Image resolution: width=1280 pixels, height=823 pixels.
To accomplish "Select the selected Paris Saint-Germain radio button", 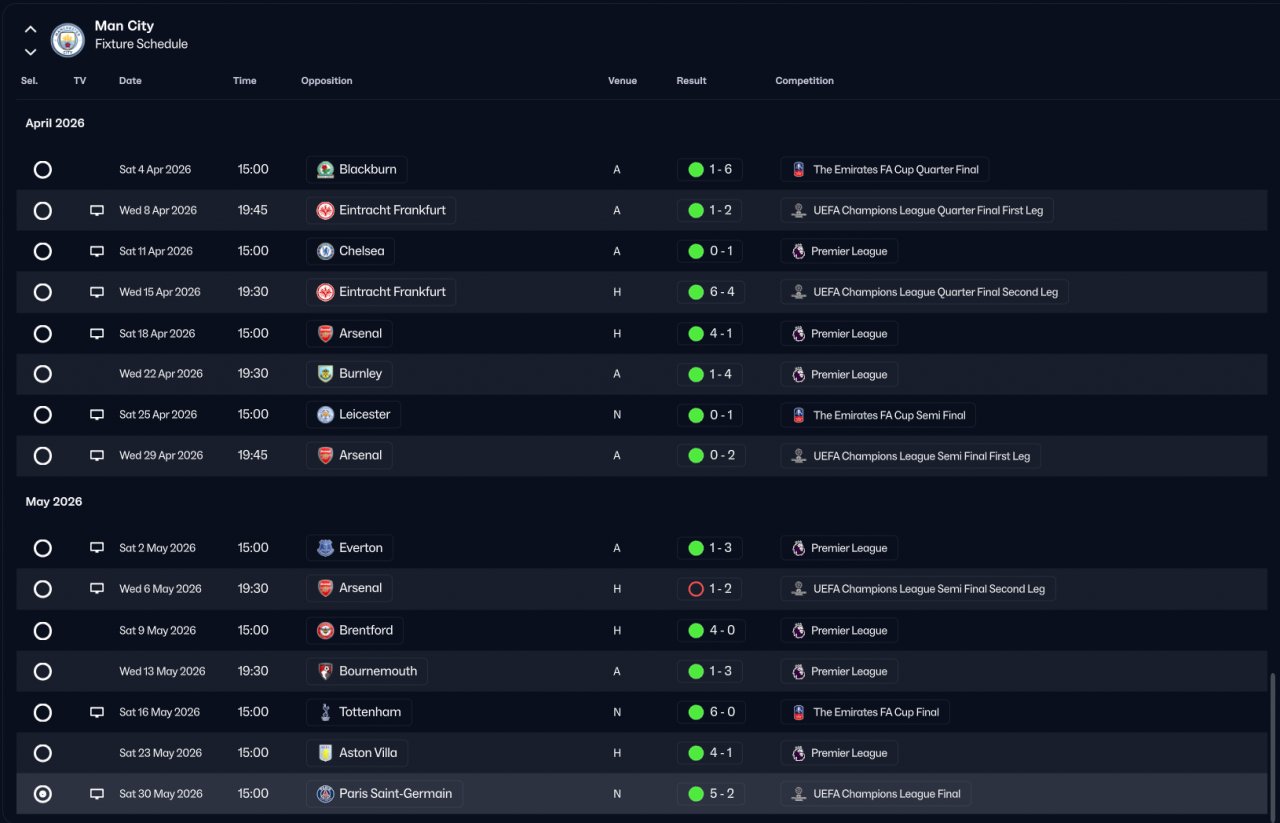I will pyautogui.click(x=43, y=794).
